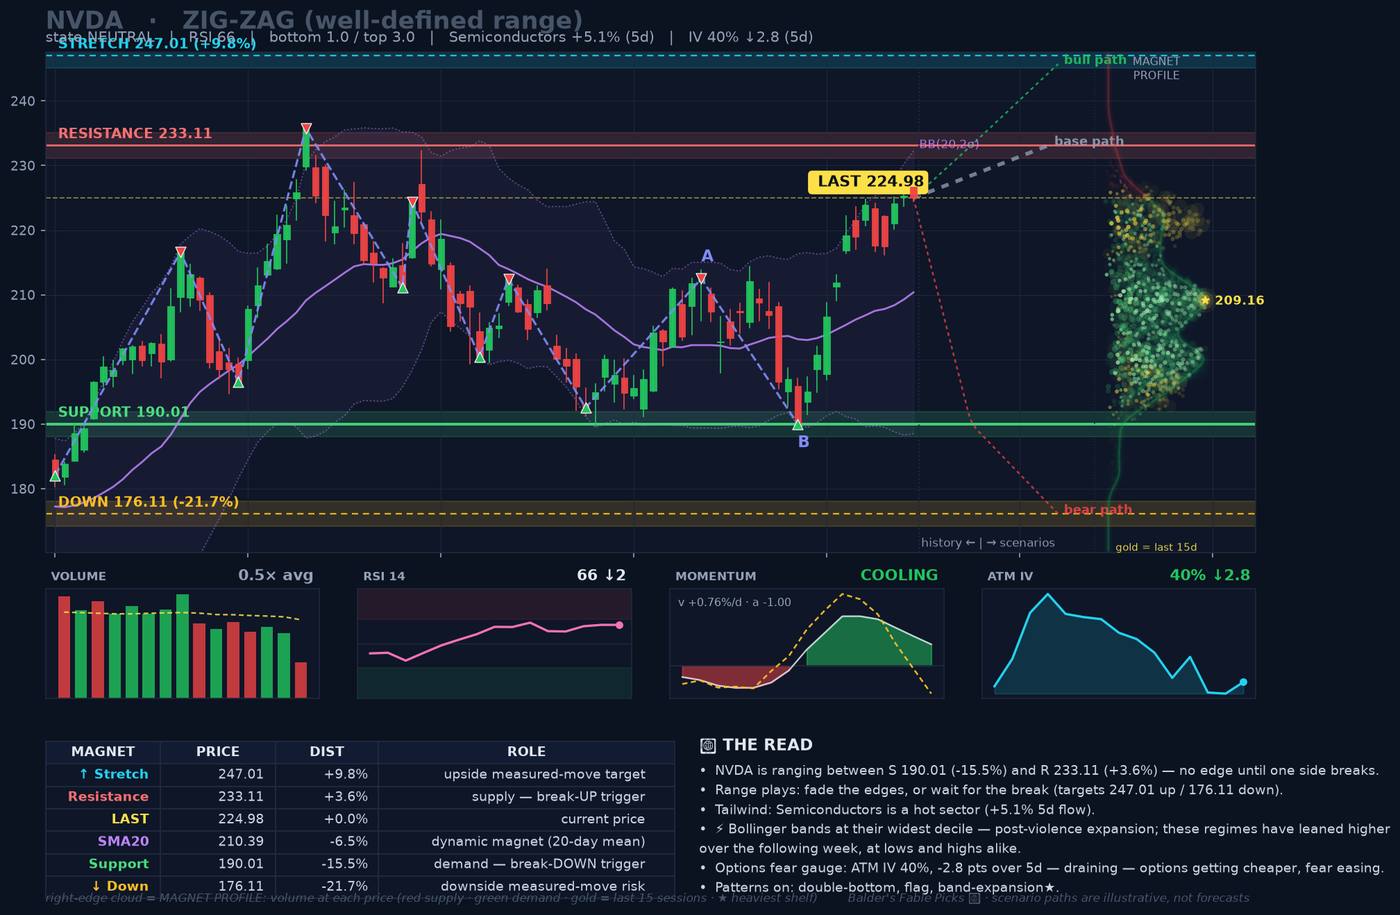Click the ROLE column header
This screenshot has width=1400, height=915.
(x=526, y=752)
